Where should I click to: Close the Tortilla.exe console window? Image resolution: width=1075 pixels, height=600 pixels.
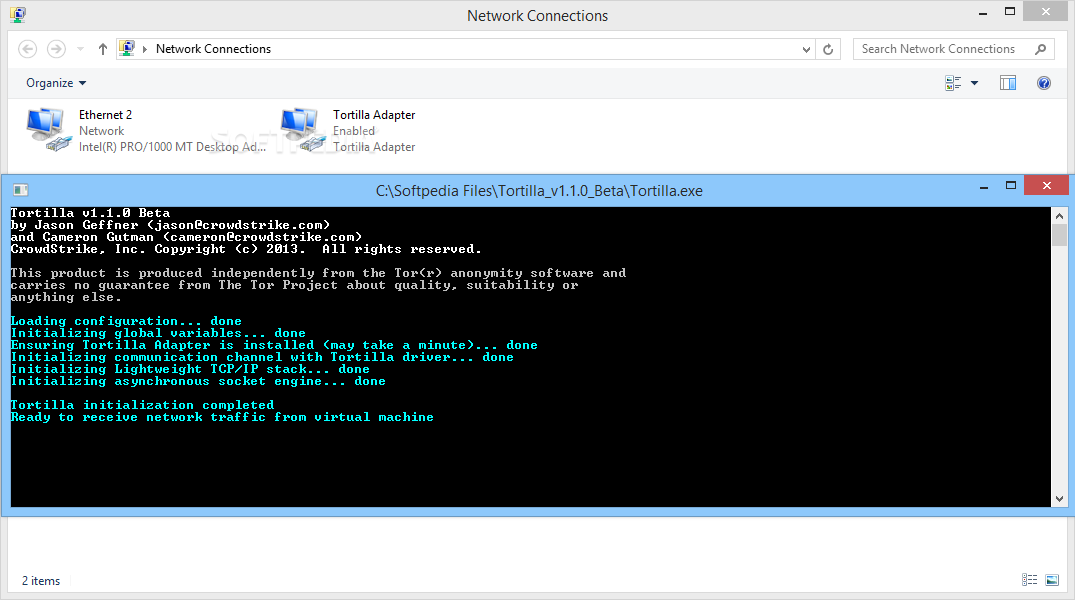click(1046, 185)
